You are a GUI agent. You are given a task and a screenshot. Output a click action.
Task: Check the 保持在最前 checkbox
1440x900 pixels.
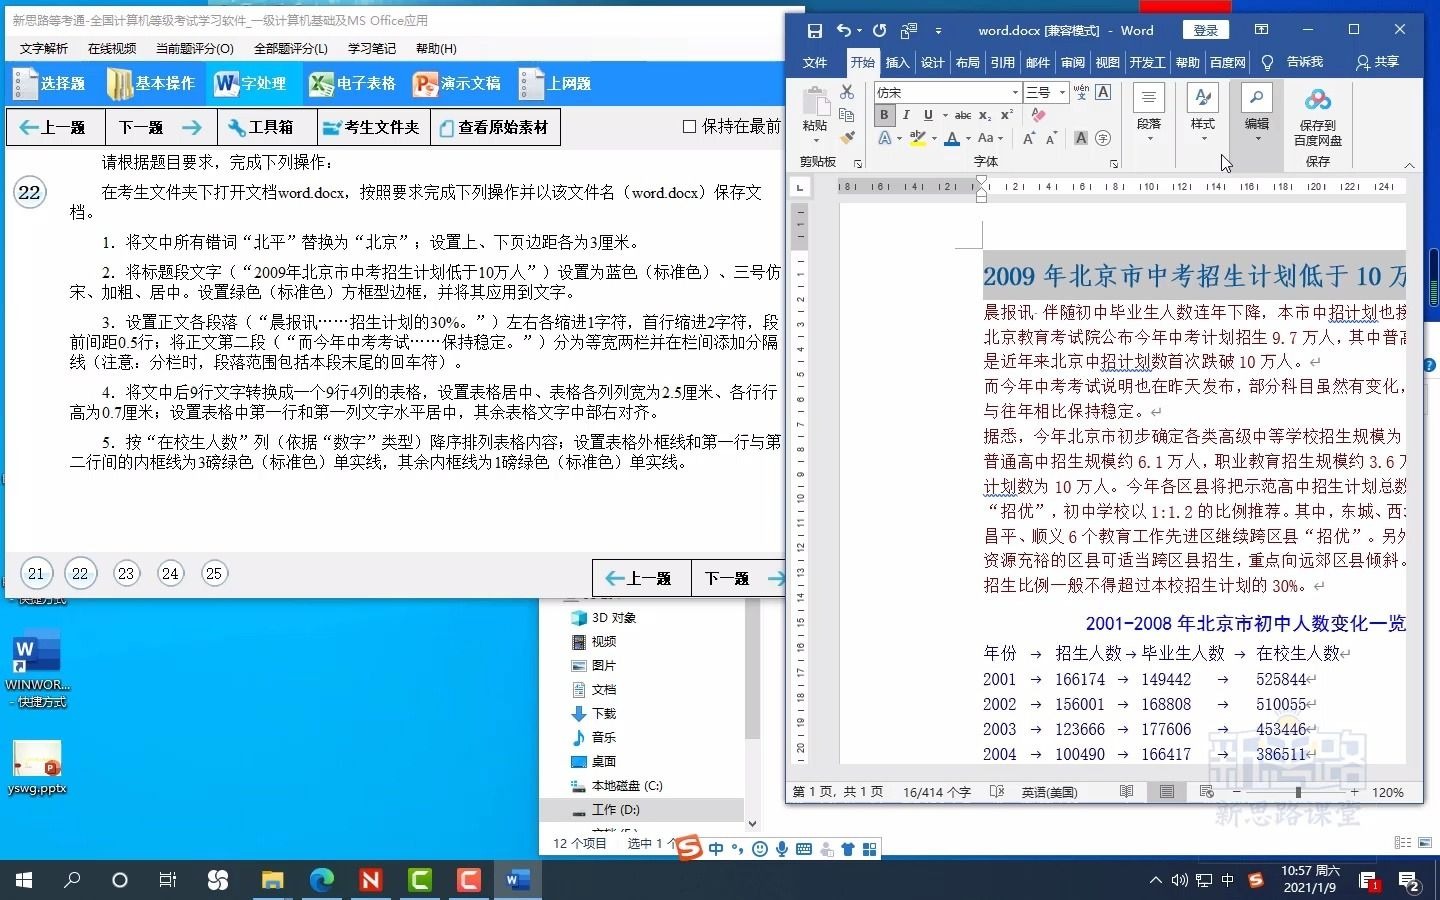688,126
